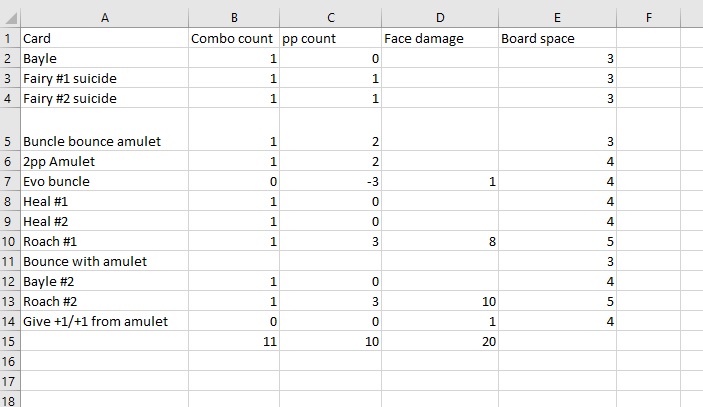Click column D header

click(439, 16)
